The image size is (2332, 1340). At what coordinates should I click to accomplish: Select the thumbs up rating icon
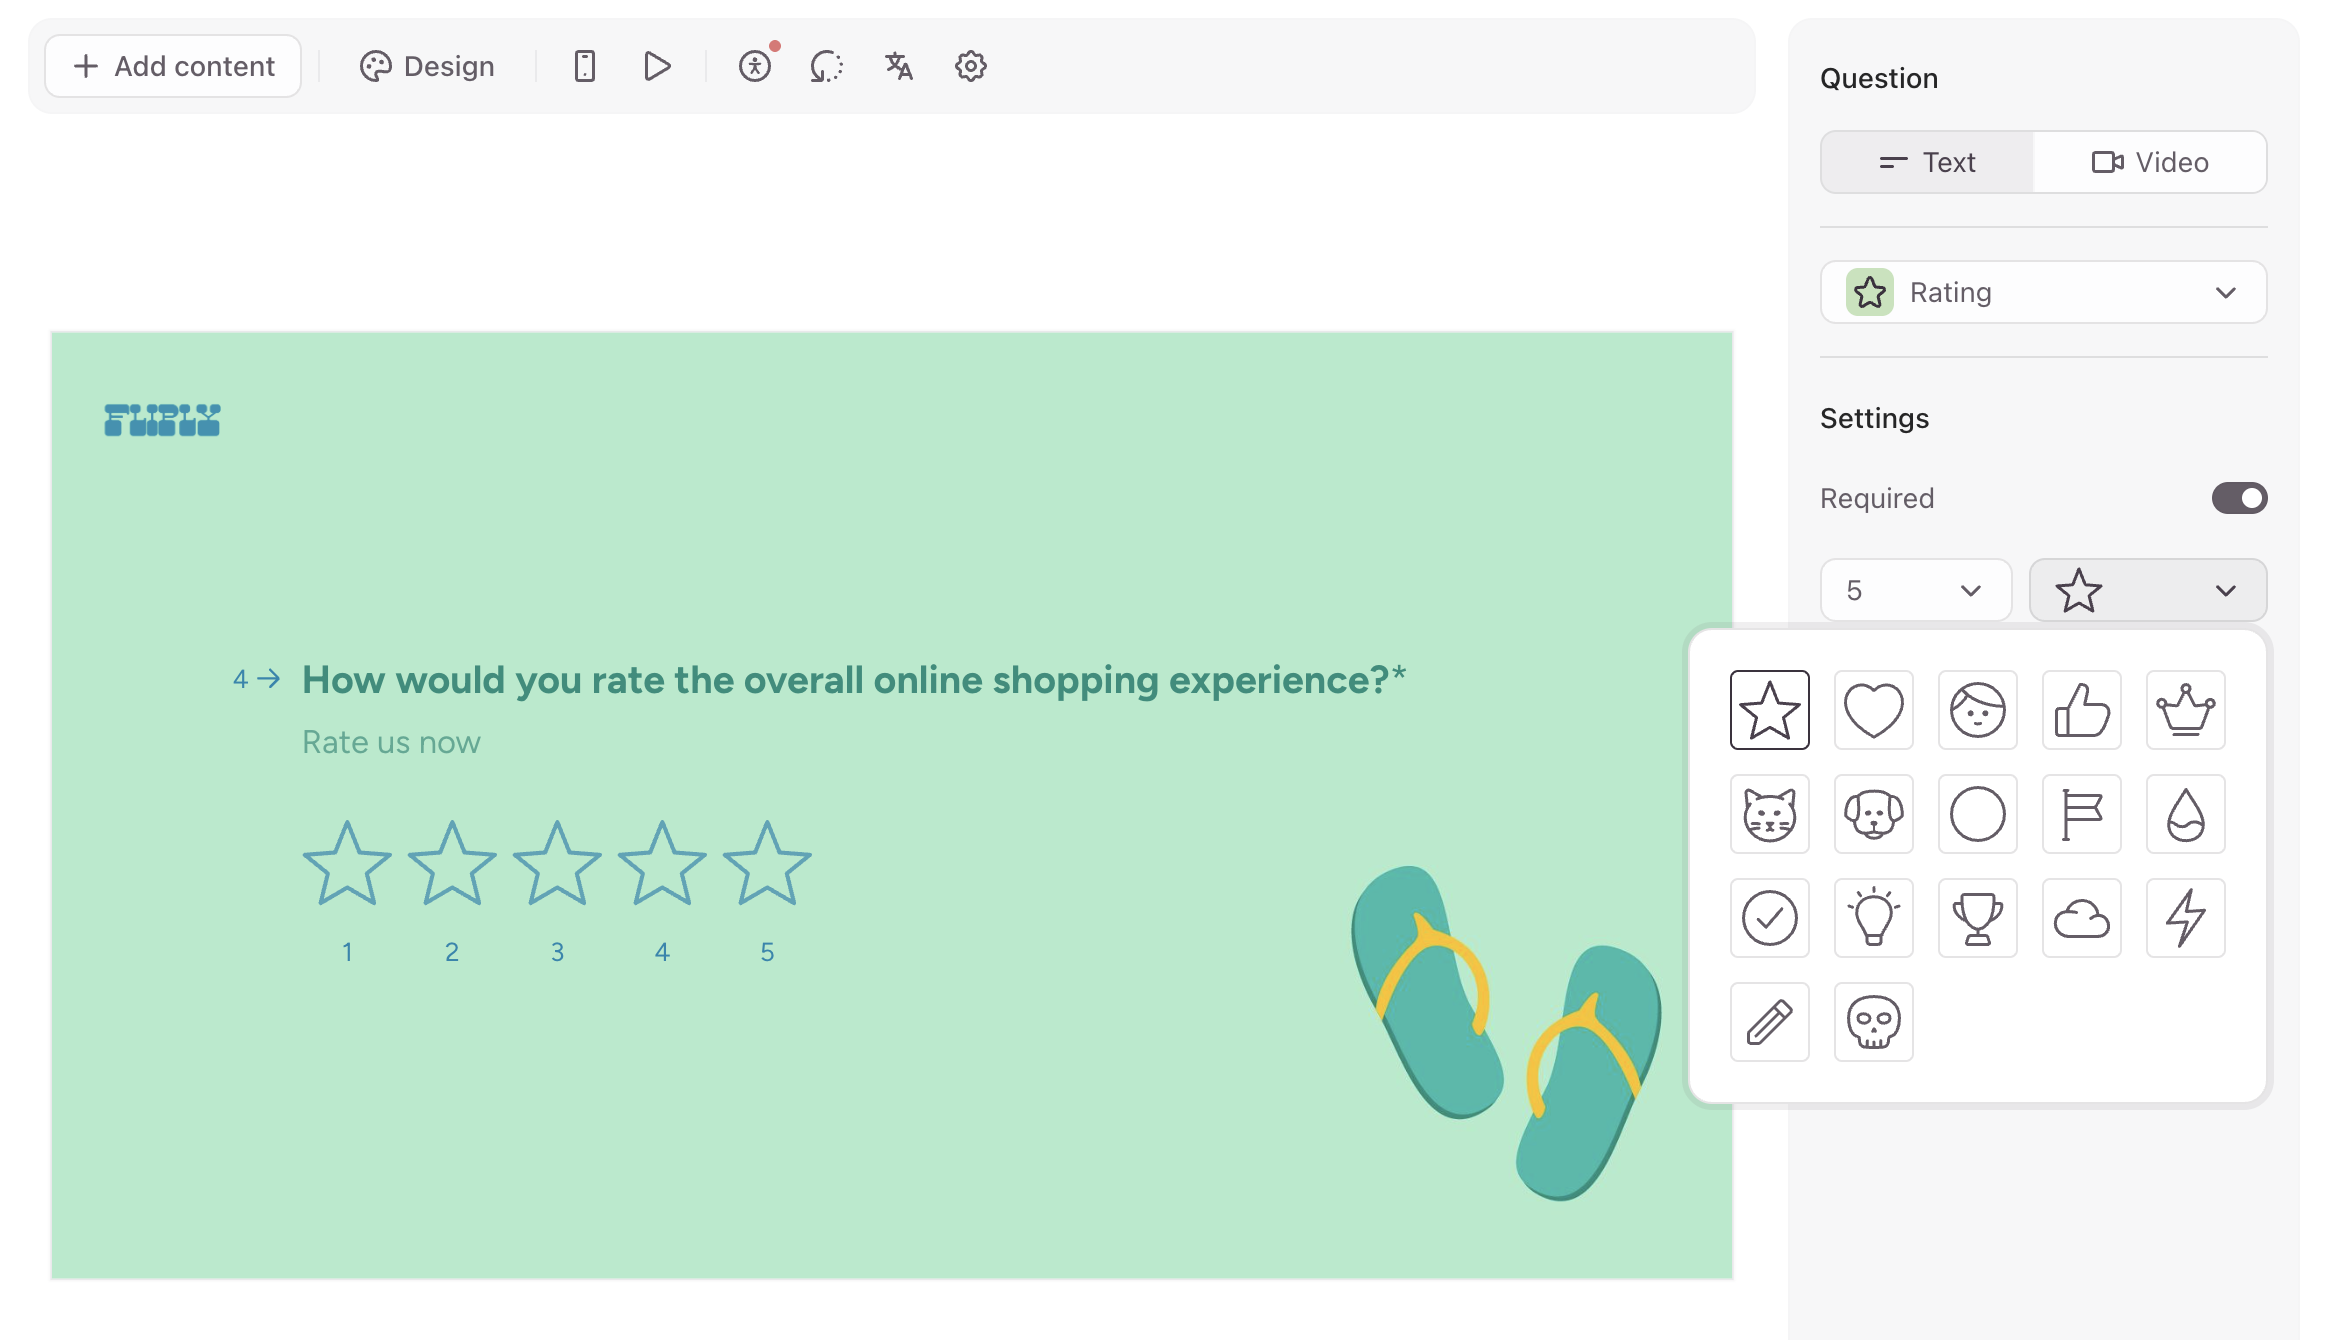point(2081,710)
